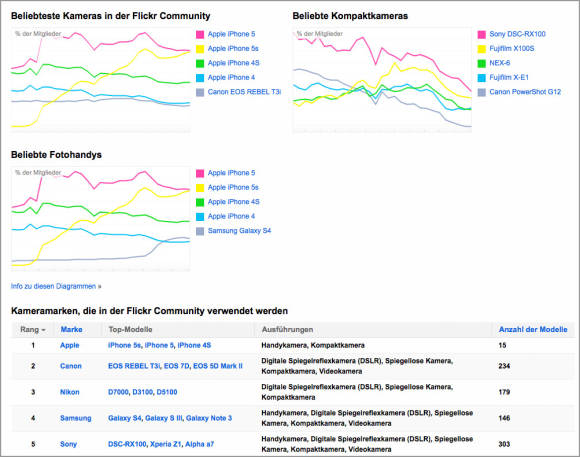Open the Samsung Galaxy S4 legend link

239,231
